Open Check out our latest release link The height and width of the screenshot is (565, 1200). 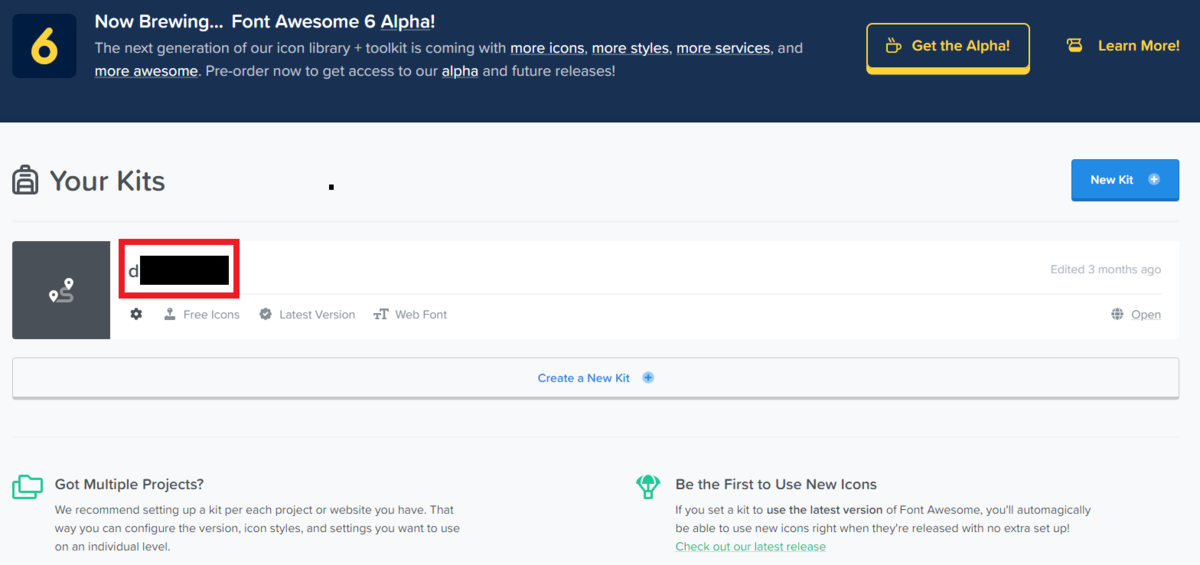(x=750, y=546)
